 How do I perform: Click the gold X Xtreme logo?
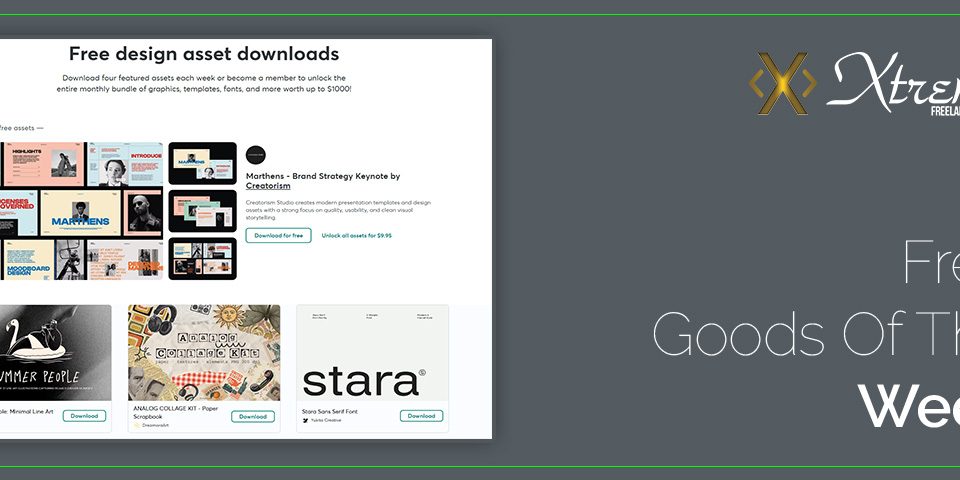point(783,84)
